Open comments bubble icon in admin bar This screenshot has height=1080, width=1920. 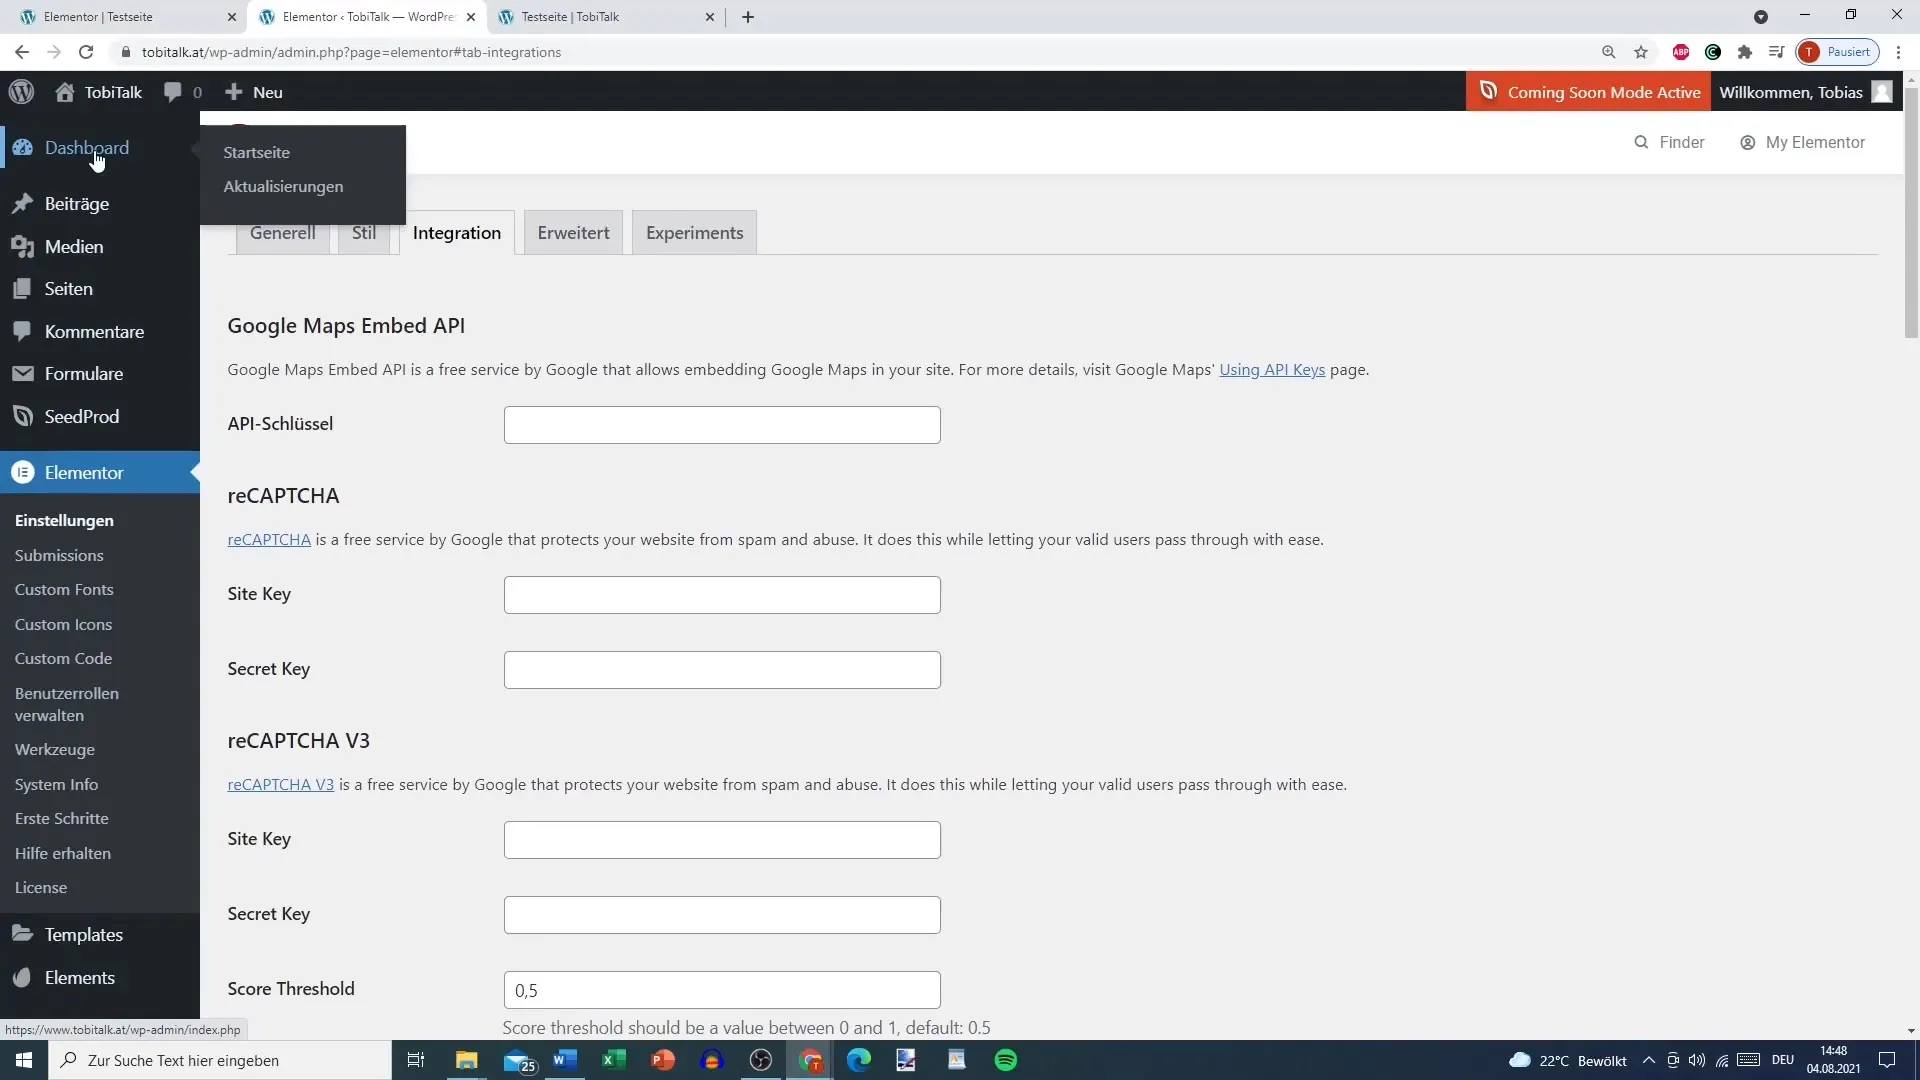pyautogui.click(x=173, y=92)
